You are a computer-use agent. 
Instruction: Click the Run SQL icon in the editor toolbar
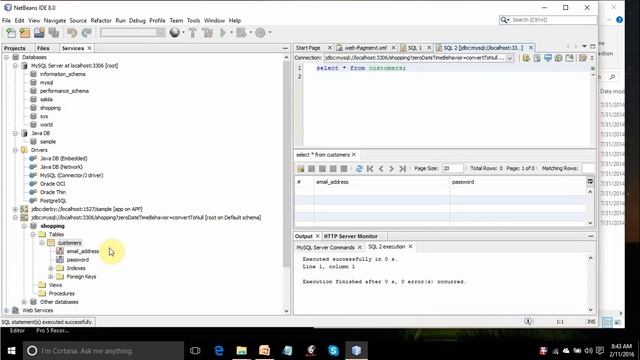pos(526,58)
